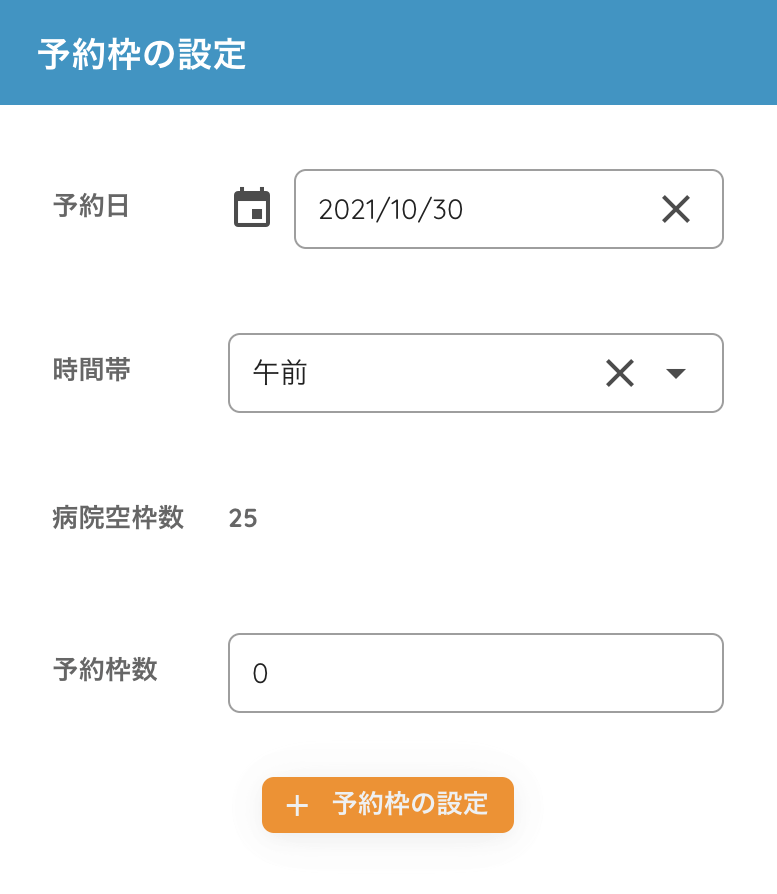This screenshot has width=777, height=894.
Task: Clear the 2021/10/30 date with X
Action: coord(676,209)
